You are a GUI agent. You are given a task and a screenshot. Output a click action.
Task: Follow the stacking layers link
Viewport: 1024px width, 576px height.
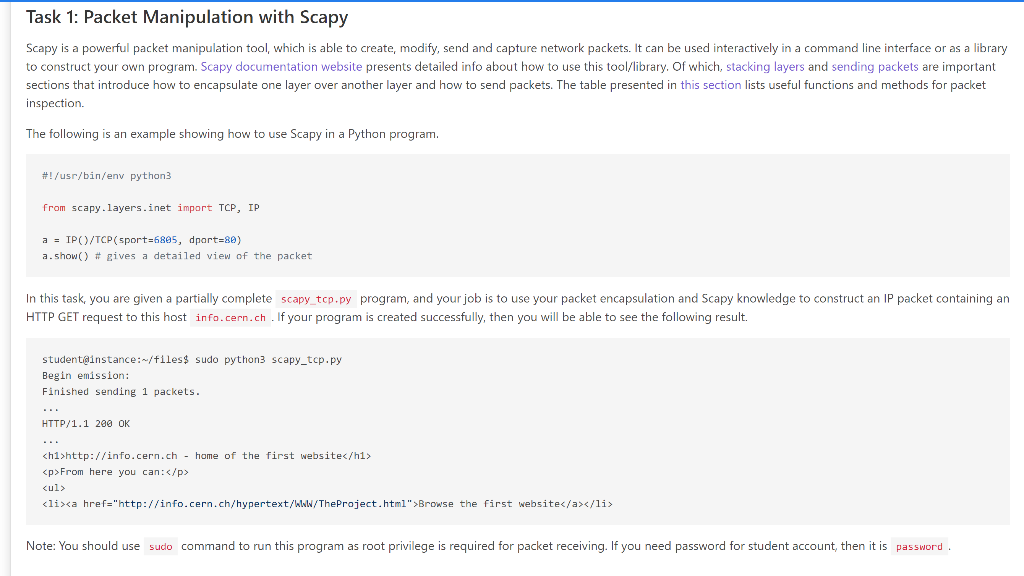[765, 67]
